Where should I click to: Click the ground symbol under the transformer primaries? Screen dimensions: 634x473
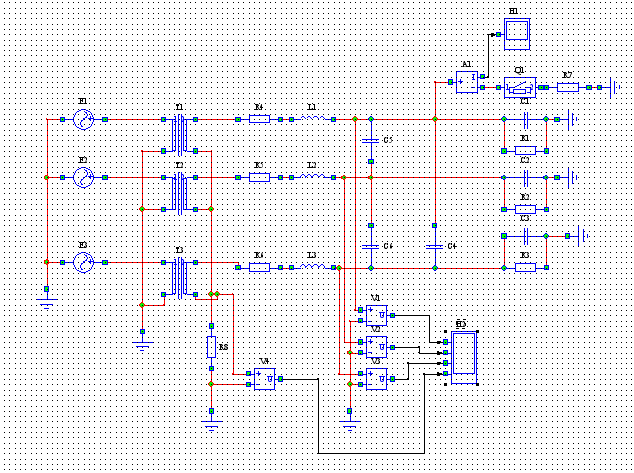[142, 346]
